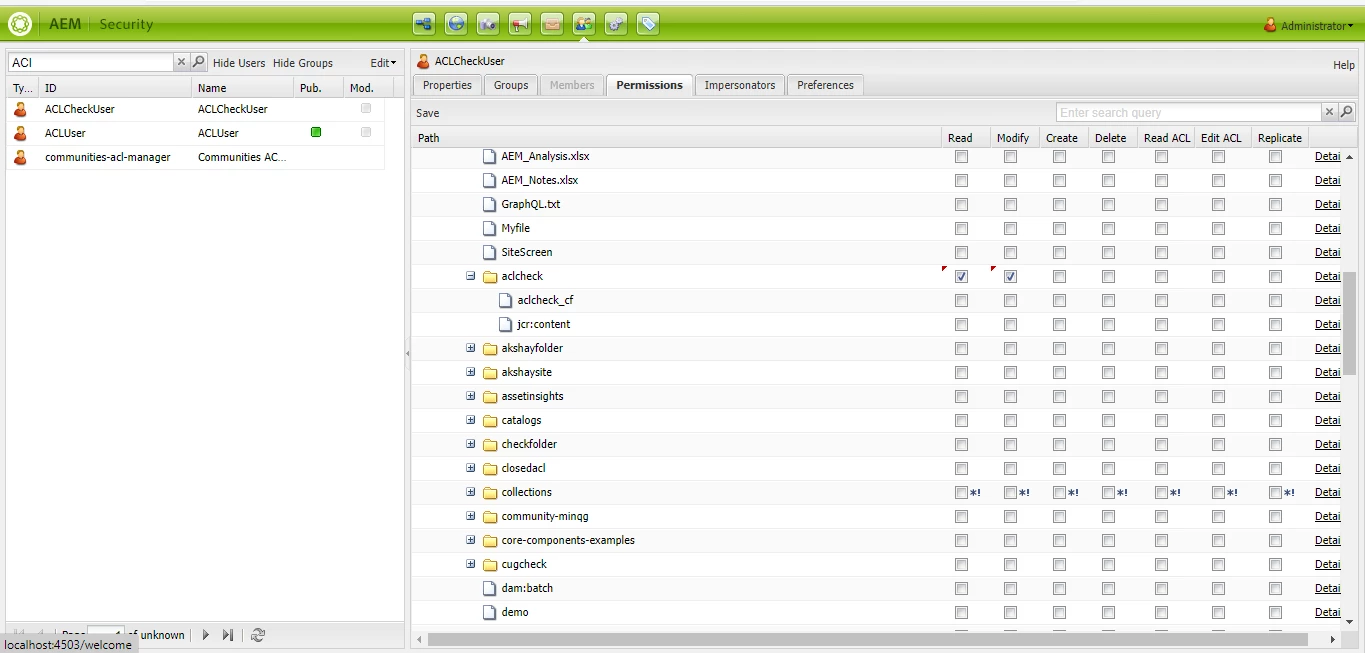
Task: Click the vertical scrollbar thumb in permissions grid
Action: click(1350, 323)
